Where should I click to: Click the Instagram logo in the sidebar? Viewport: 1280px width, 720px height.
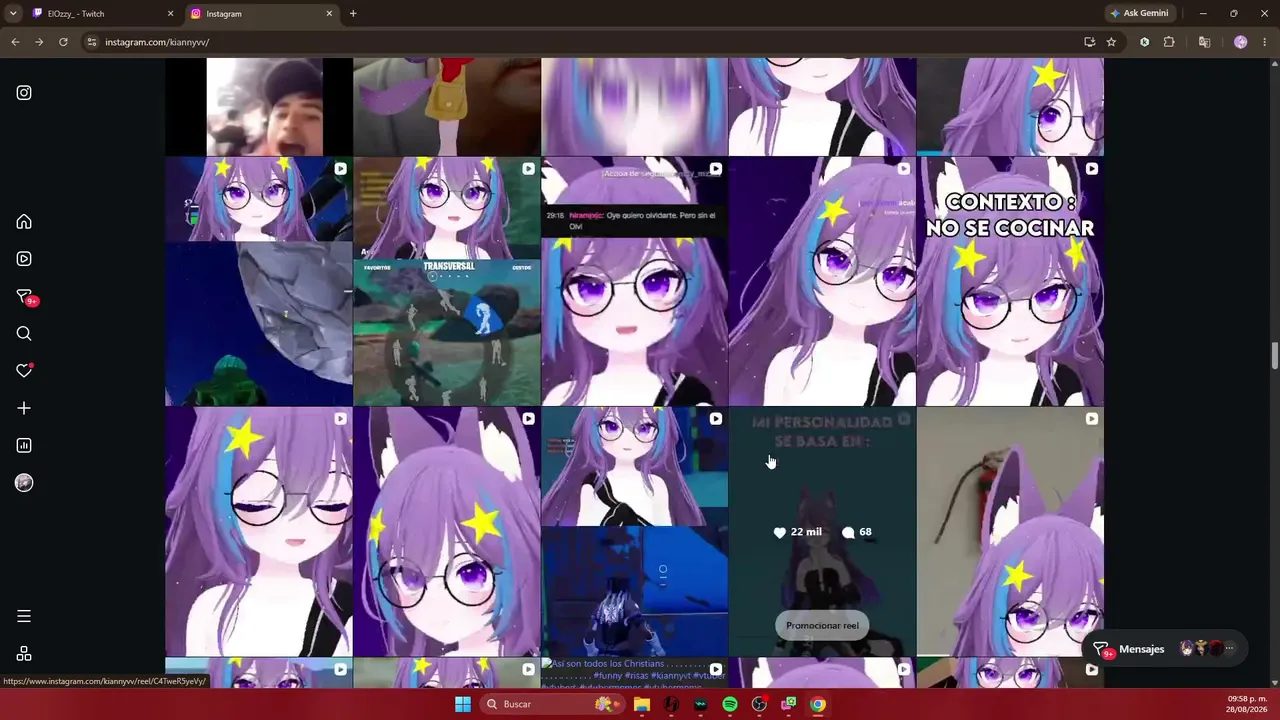[x=24, y=93]
